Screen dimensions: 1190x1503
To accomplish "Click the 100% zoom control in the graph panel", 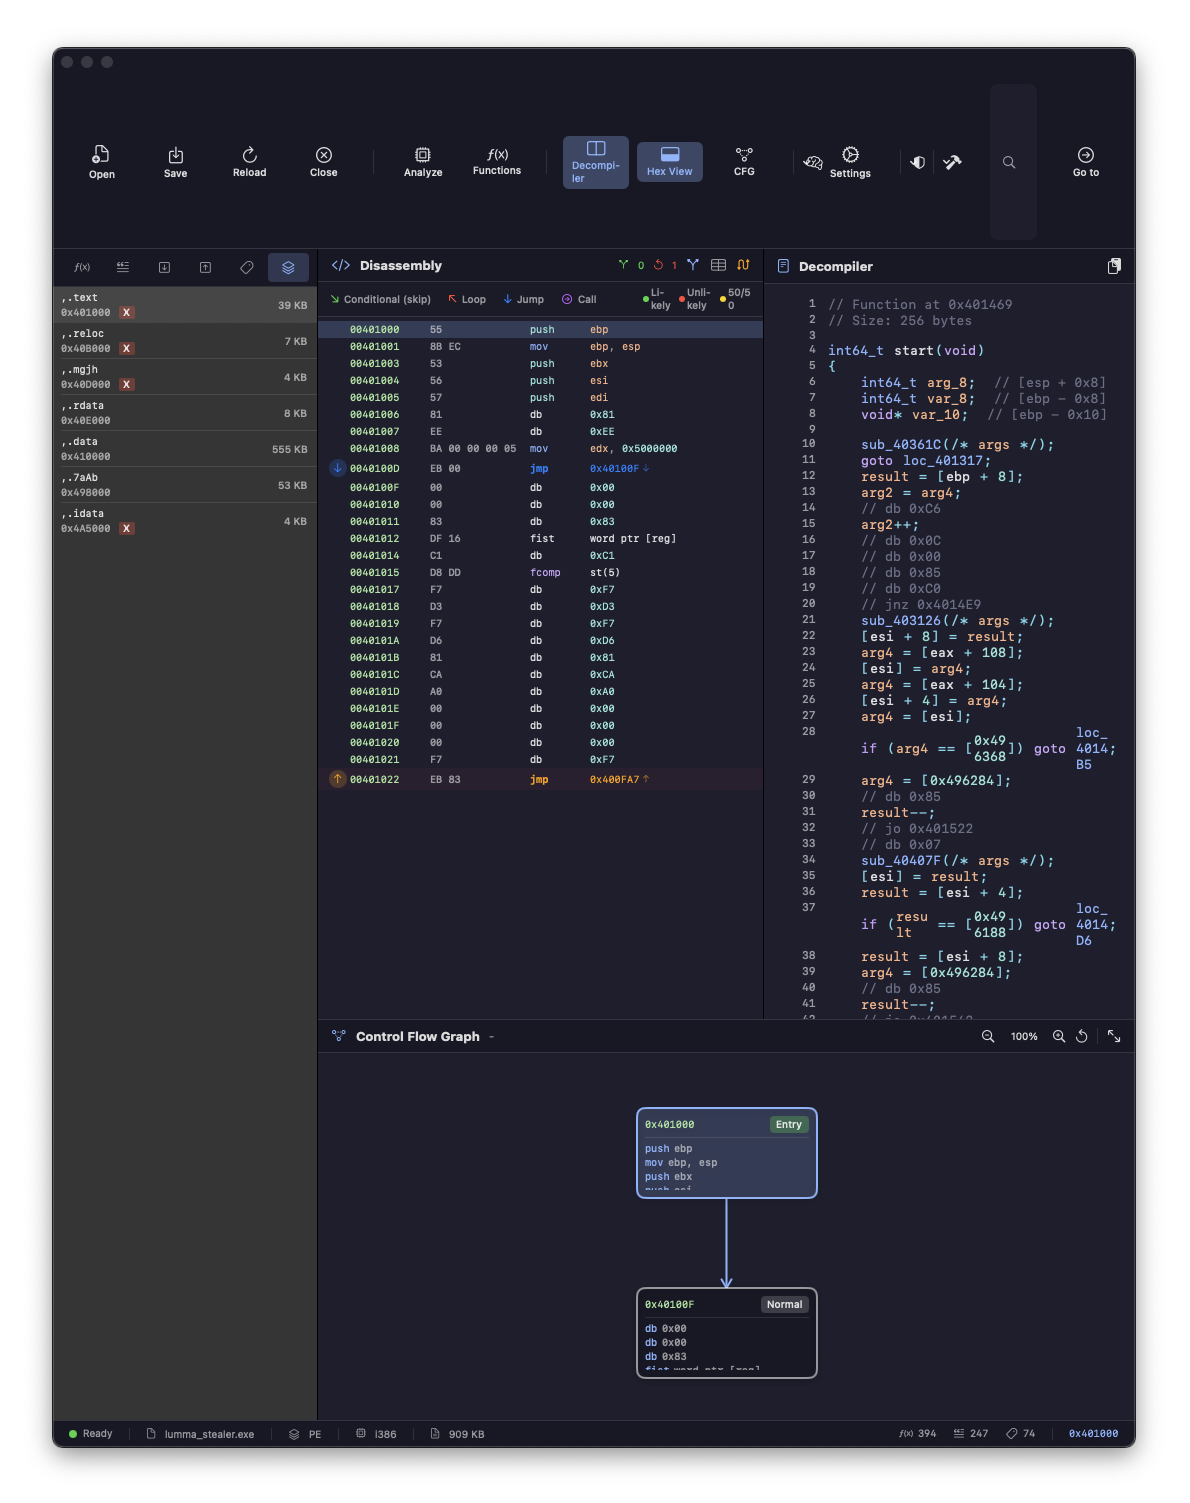I will click(x=1023, y=1036).
